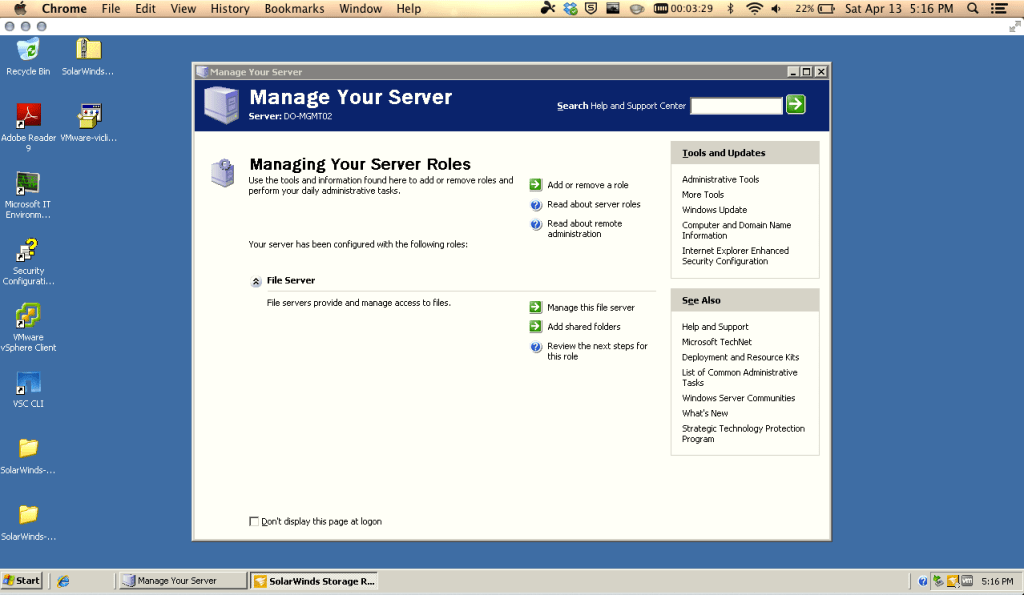The height and width of the screenshot is (595, 1024).
Task: Collapse the File Server role section
Action: pyautogui.click(x=254, y=280)
